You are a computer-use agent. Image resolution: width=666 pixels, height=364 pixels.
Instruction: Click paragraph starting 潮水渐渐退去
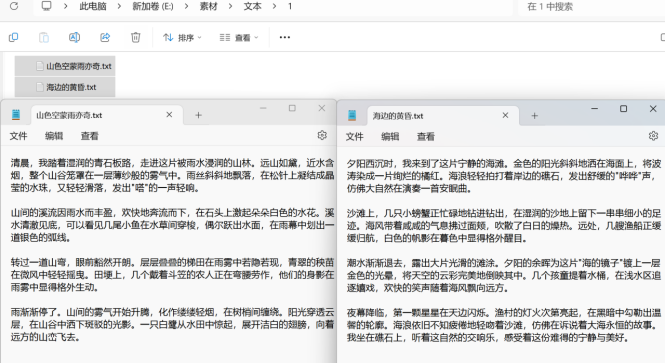point(504,275)
